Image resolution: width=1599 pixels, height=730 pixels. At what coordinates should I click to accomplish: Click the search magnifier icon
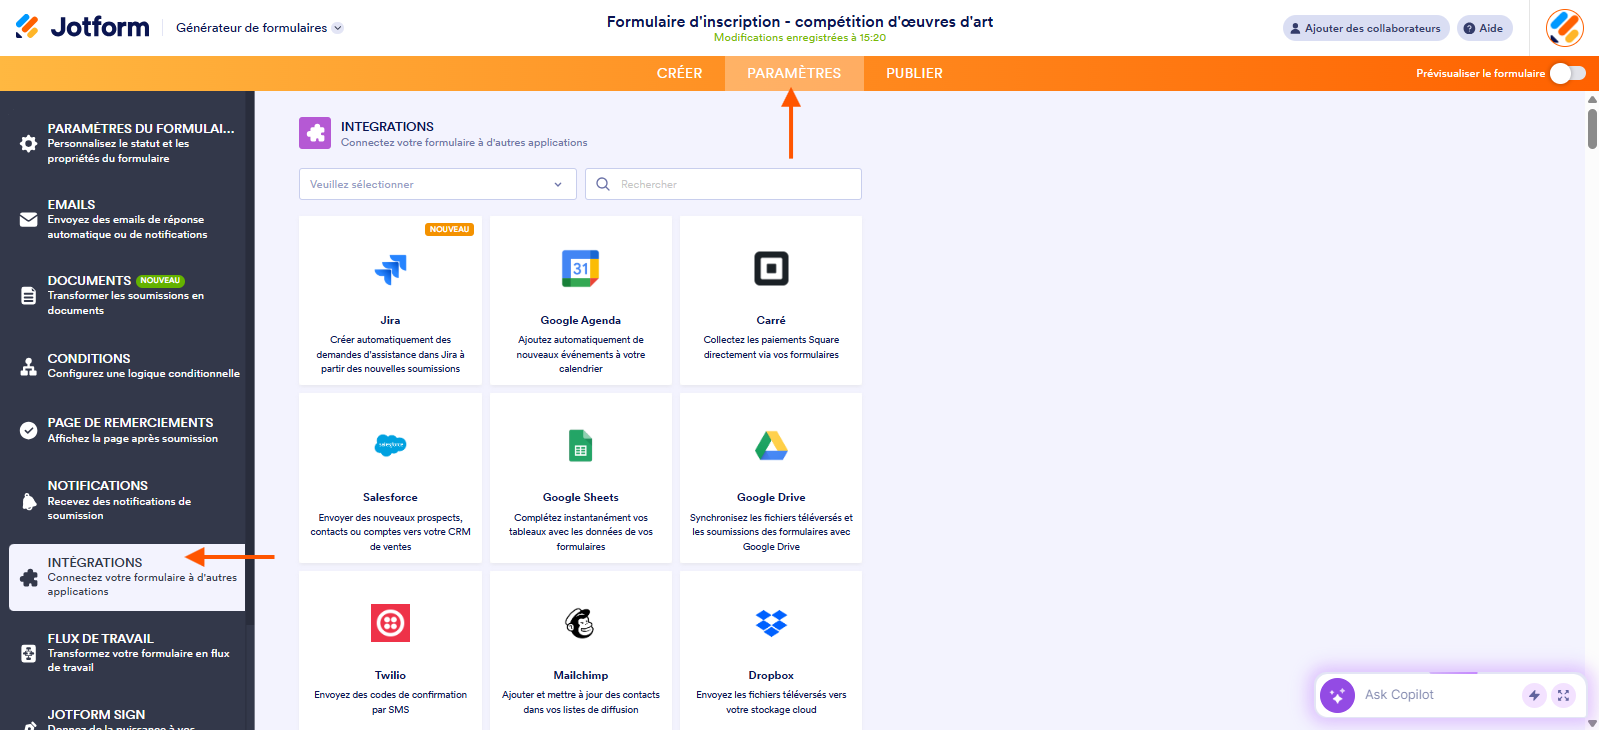pos(603,184)
